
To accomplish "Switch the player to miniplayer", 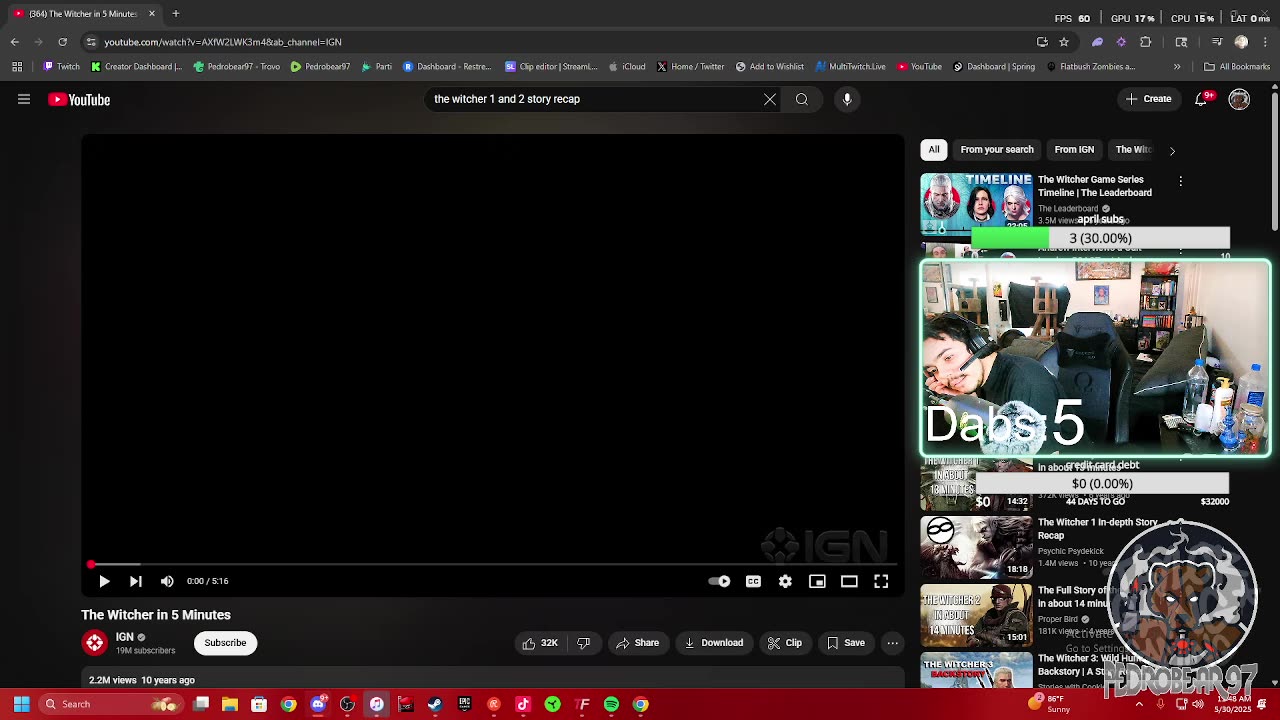I will click(x=817, y=581).
